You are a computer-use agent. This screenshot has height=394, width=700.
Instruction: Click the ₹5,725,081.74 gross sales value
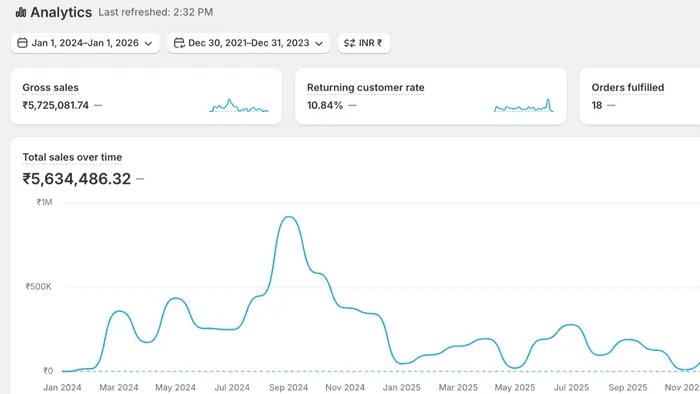[x=56, y=105]
